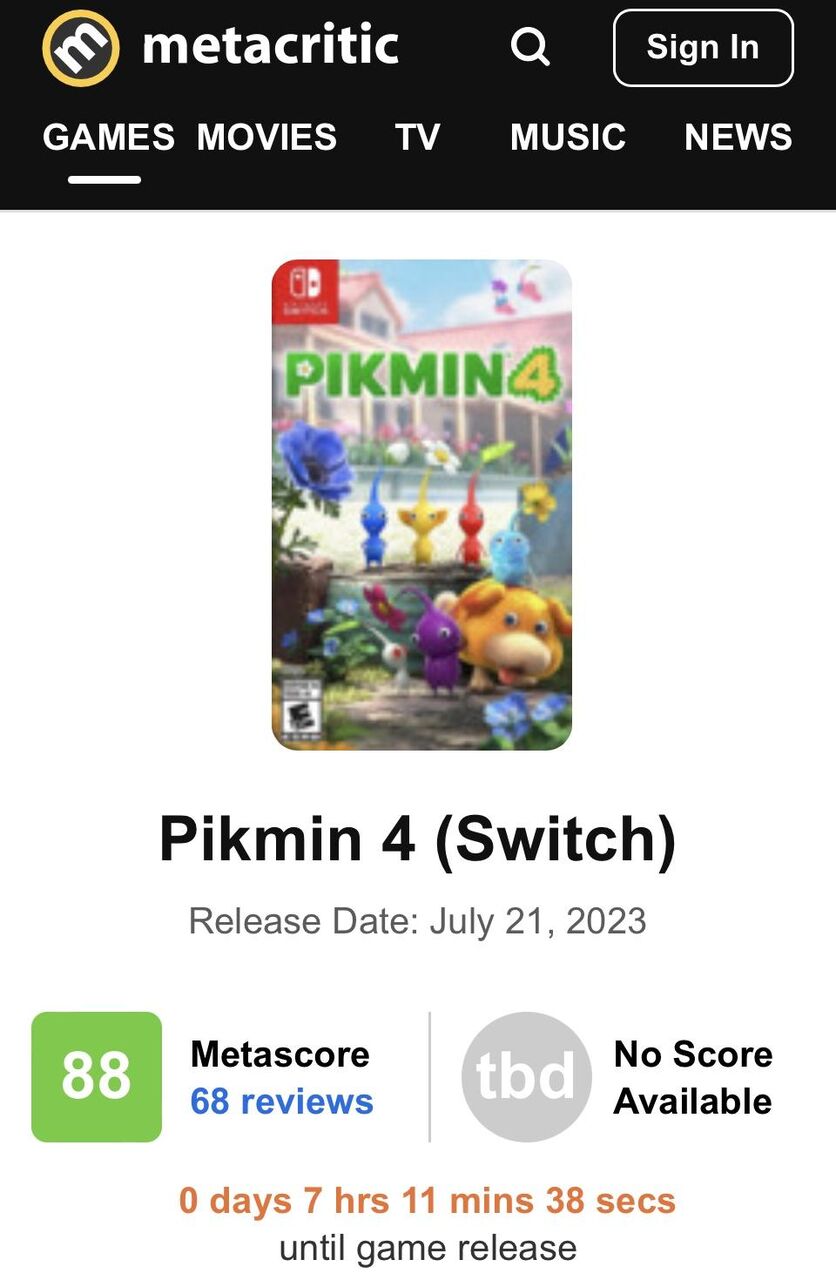
Task: Click the Pikmin 4 (Switch) title
Action: coord(418,841)
